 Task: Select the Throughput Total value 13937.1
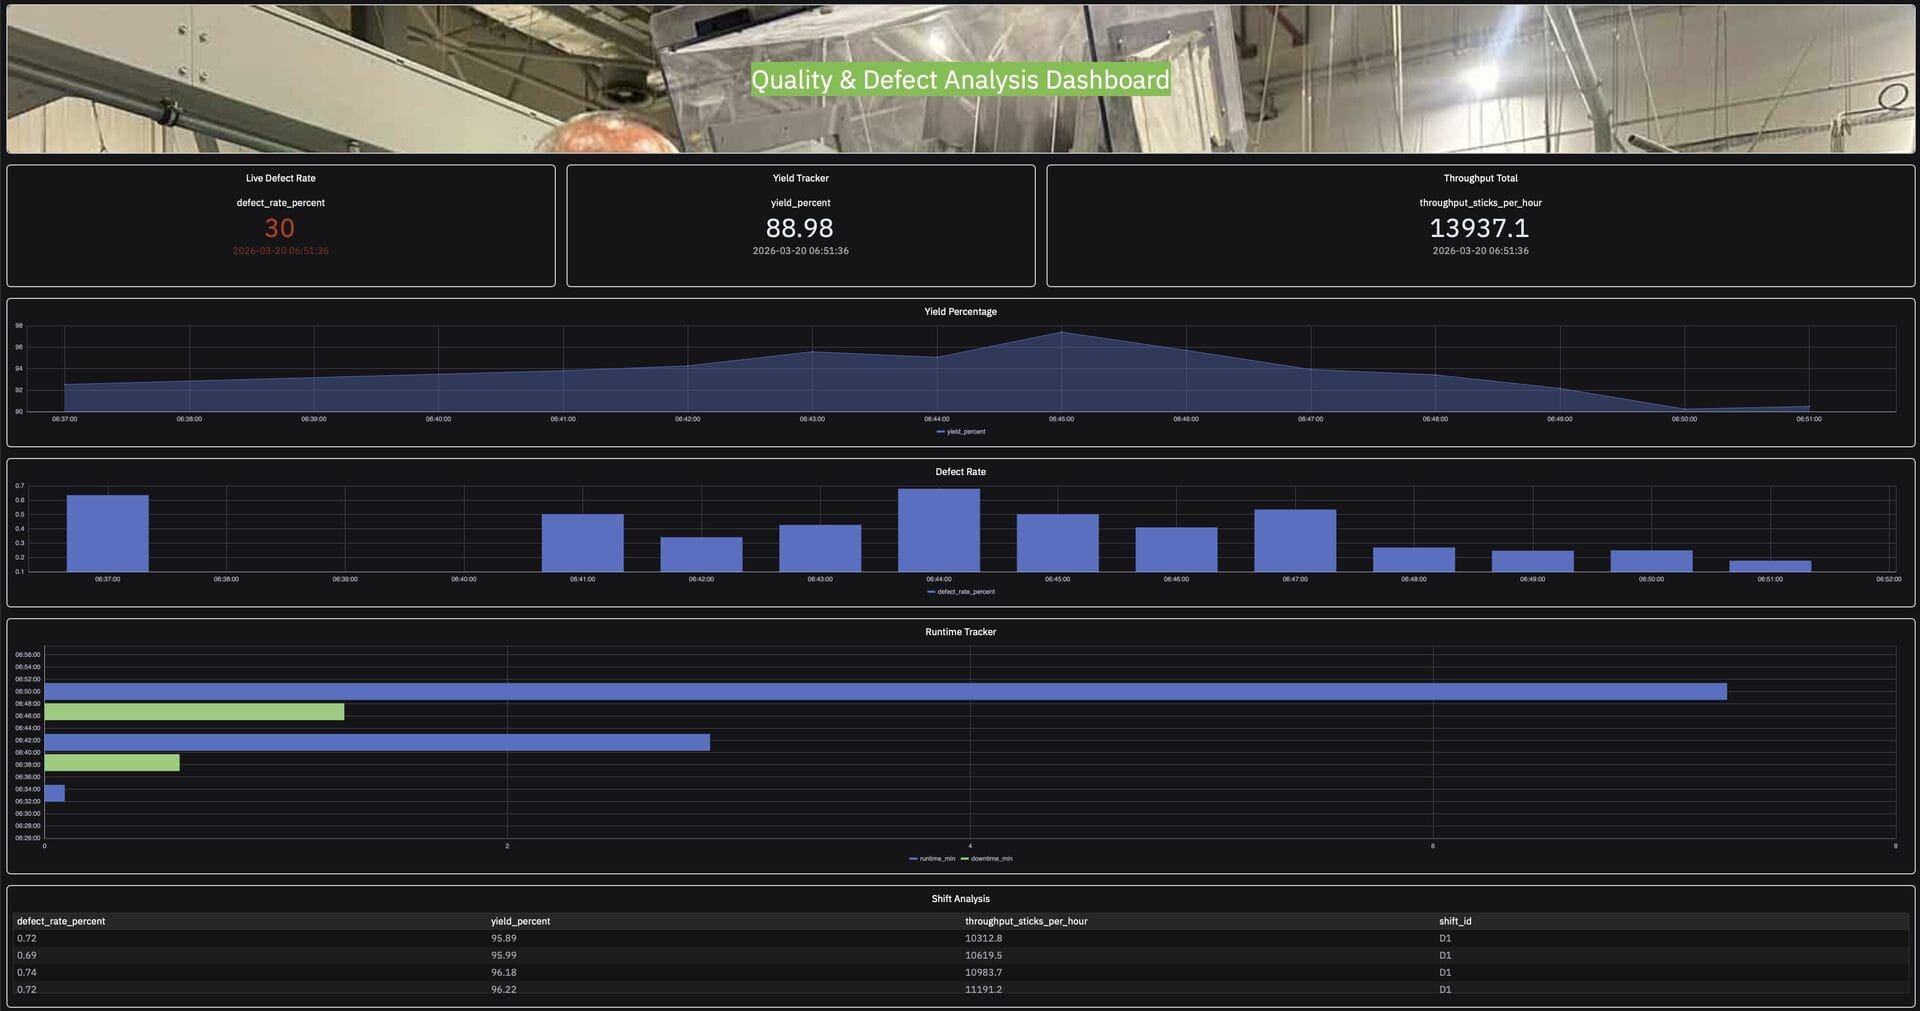(1479, 229)
